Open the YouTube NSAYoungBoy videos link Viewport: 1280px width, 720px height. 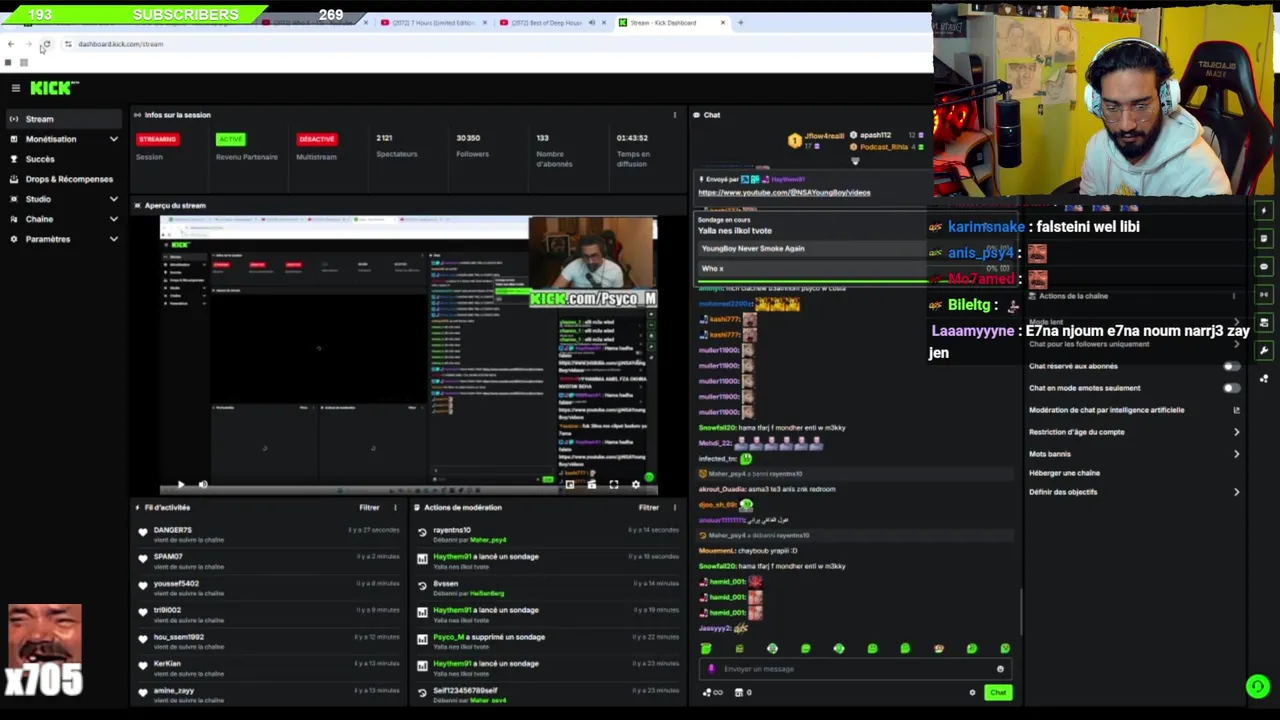coord(784,193)
